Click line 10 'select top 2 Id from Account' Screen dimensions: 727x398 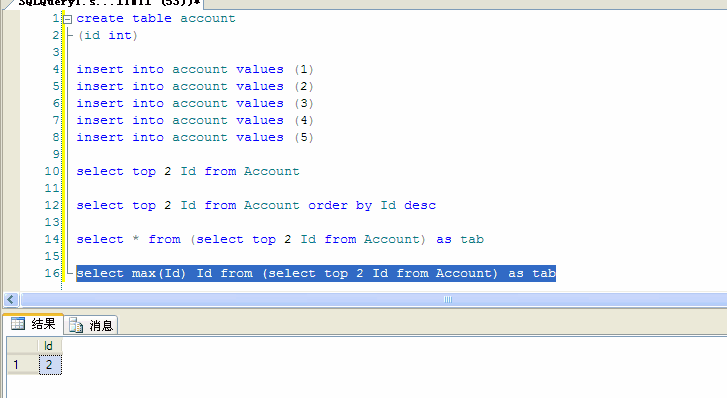coord(188,172)
